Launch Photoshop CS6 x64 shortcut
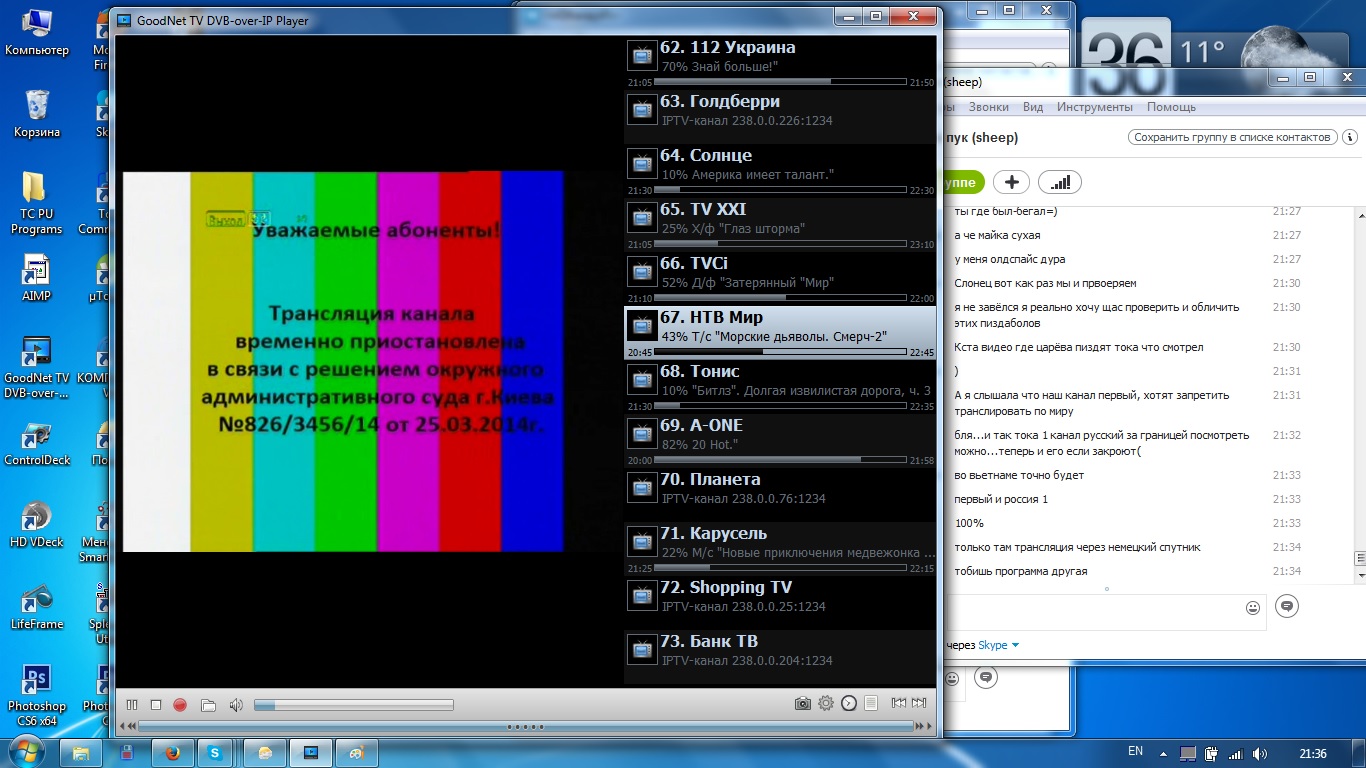1366x768 pixels. 37,695
